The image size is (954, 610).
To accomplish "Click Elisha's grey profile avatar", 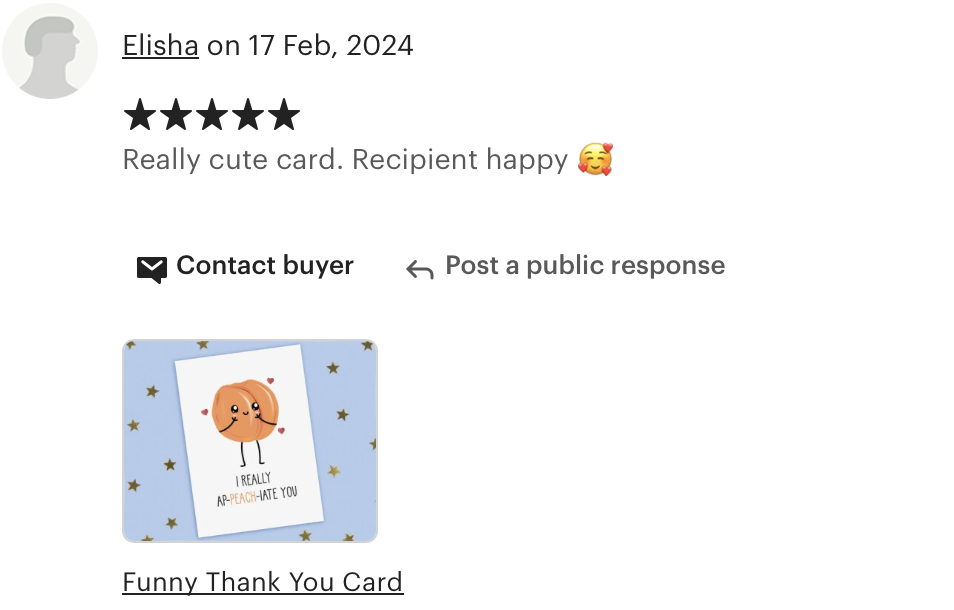I will tap(50, 51).
